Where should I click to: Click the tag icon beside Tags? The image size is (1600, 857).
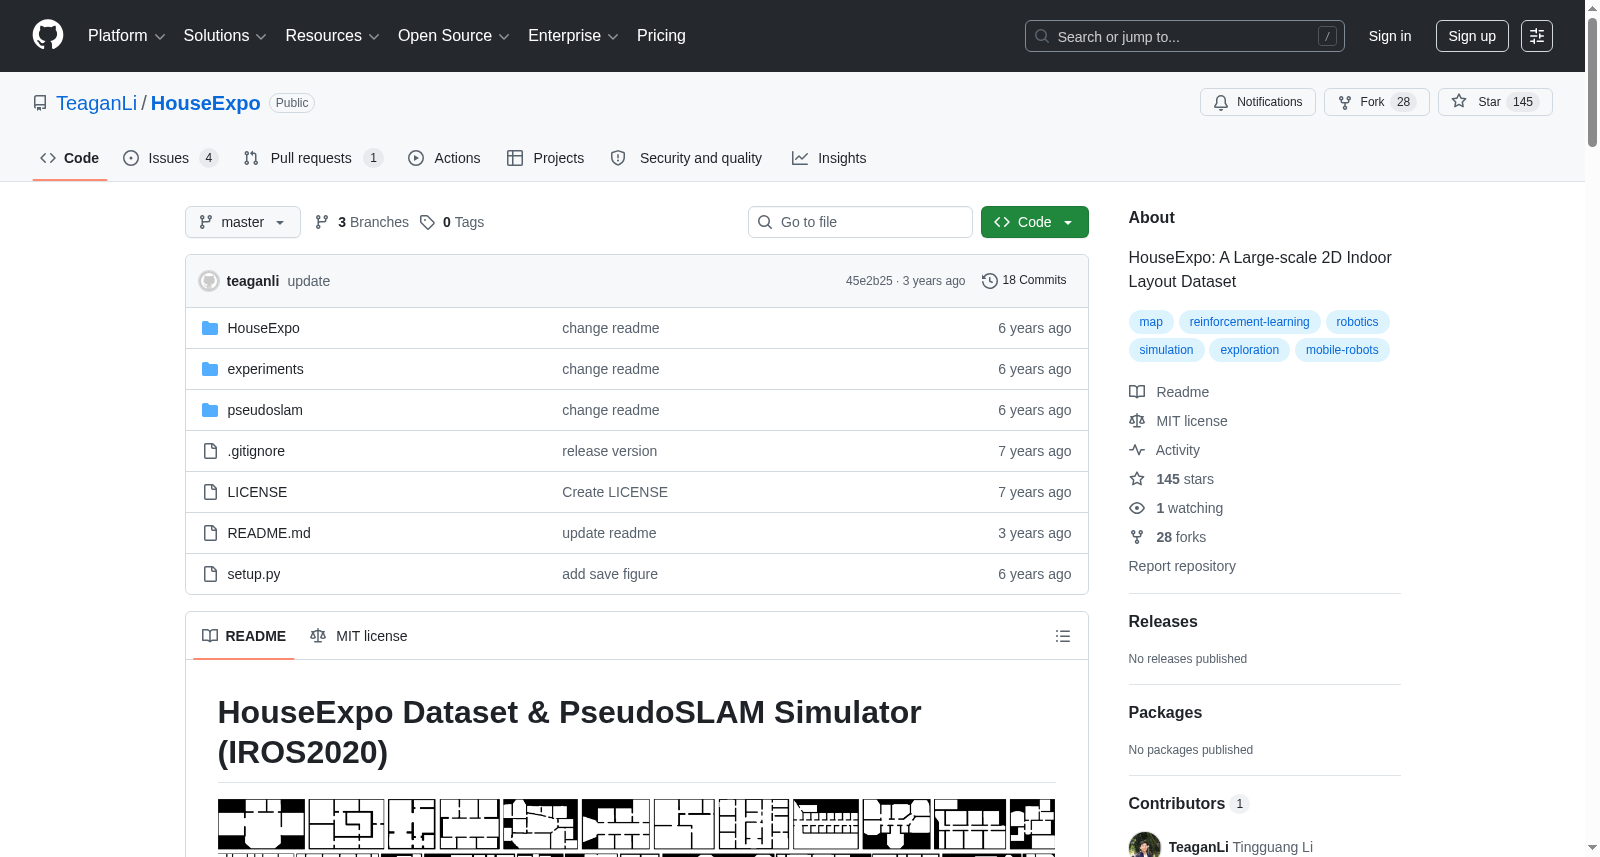(427, 222)
